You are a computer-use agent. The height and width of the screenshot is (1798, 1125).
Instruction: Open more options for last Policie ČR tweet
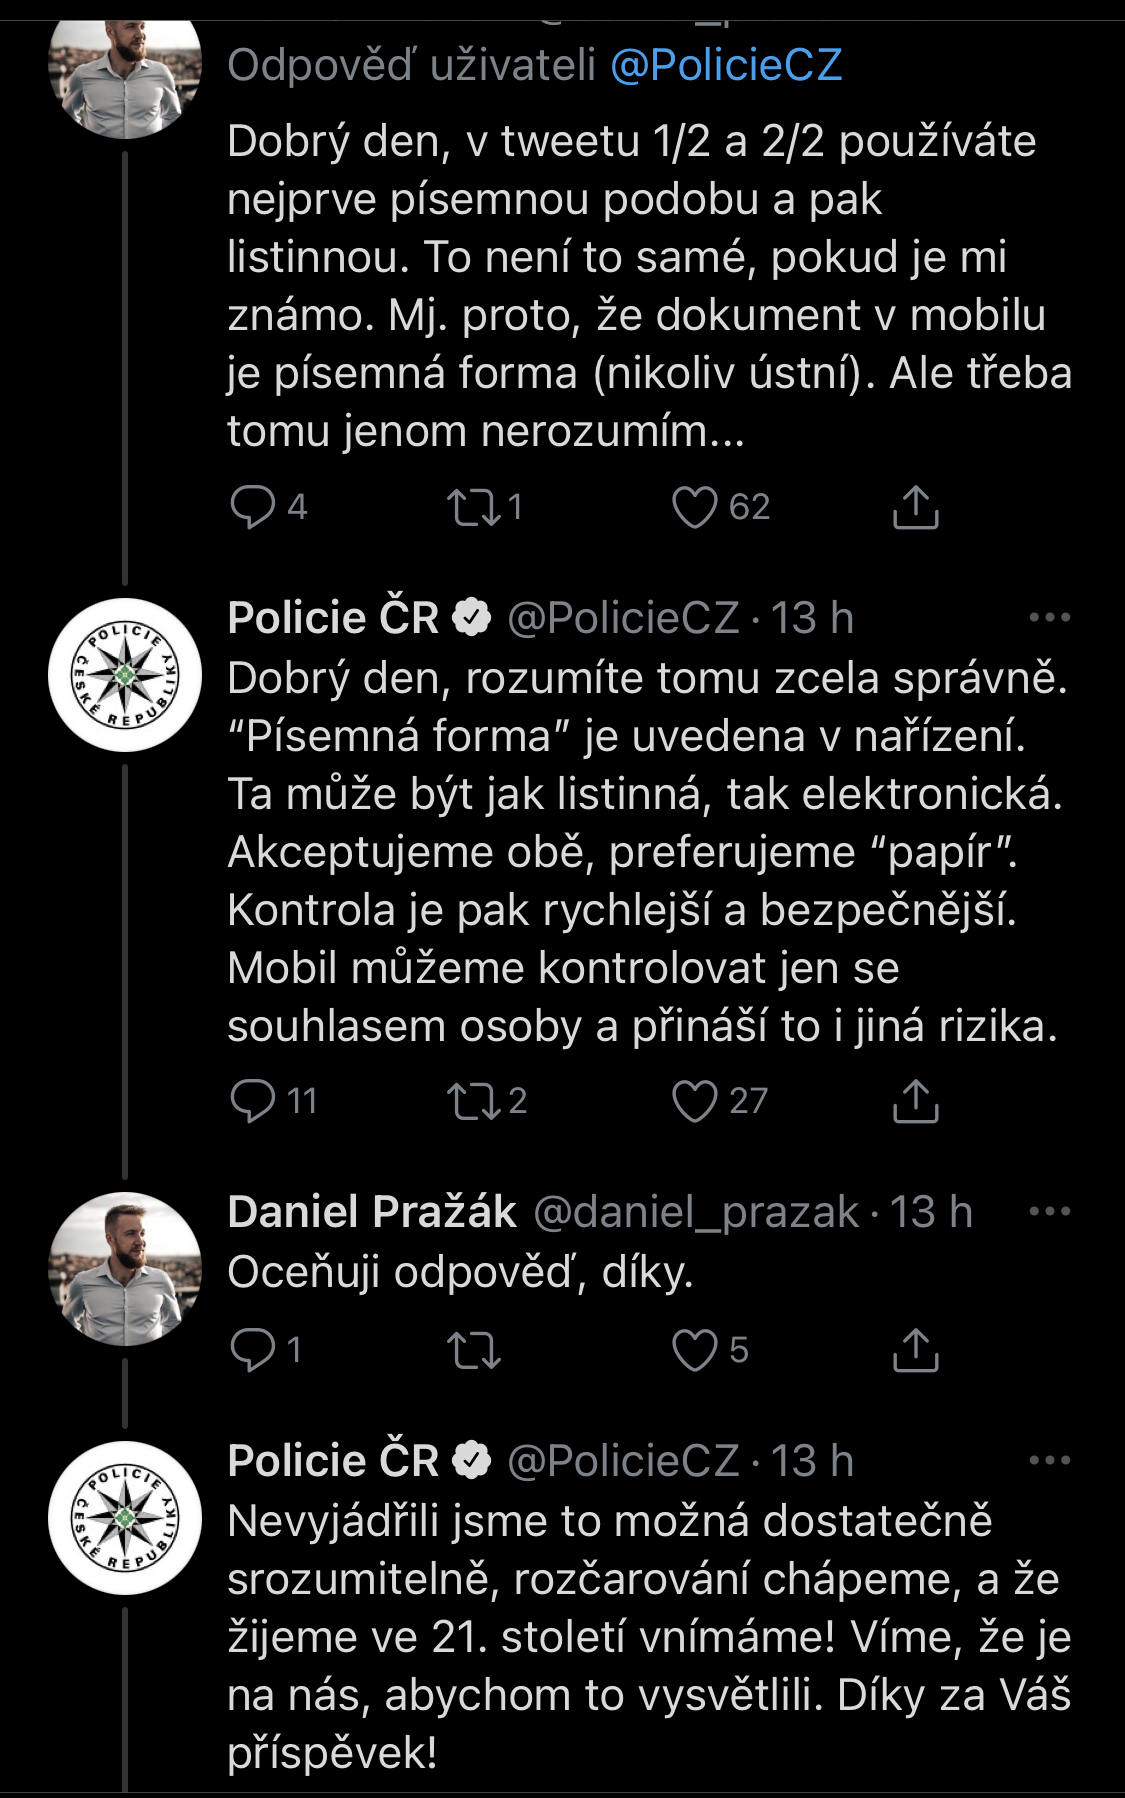1050,1461
